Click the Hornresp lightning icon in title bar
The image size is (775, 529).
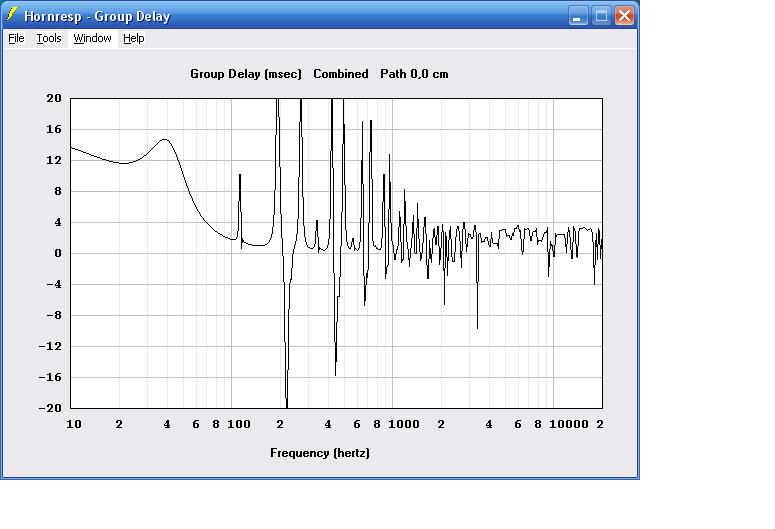pos(12,15)
